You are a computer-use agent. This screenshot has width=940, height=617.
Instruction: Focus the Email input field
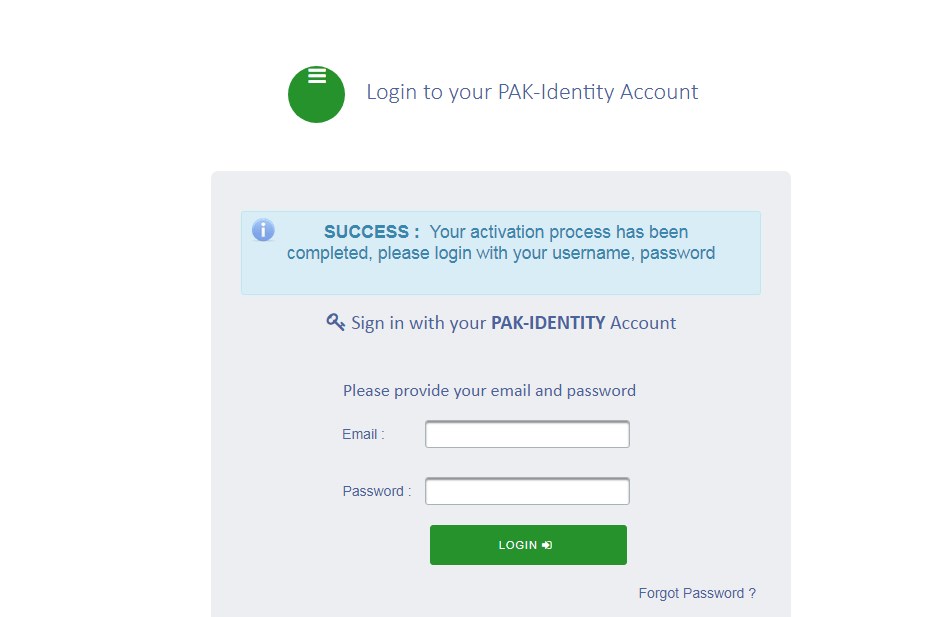click(x=527, y=435)
